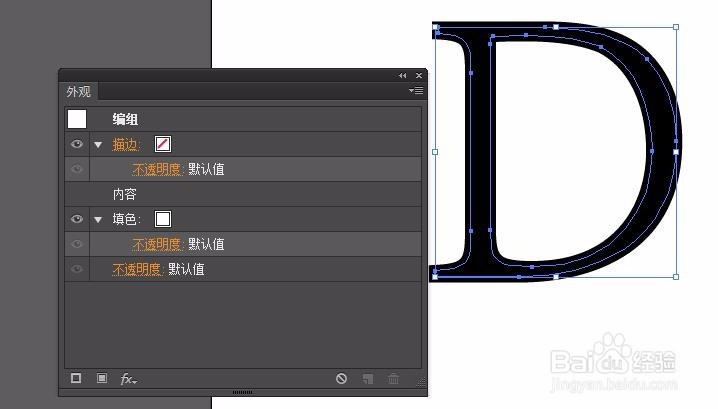The width and height of the screenshot is (718, 409).
Task: Click the white 填色 fill color swatch
Action: (163, 219)
